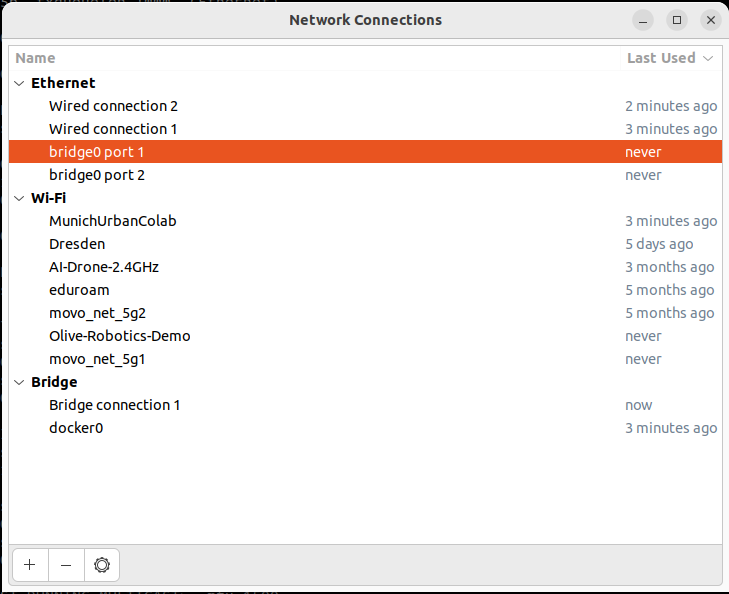This screenshot has height=594, width=729.
Task: Open settings gear for selected connection
Action: [102, 565]
